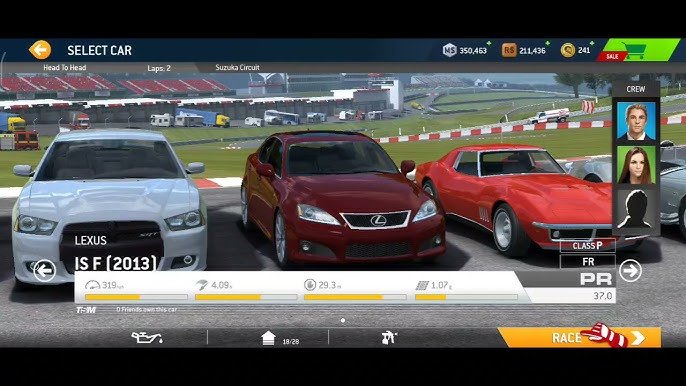Tap the FR drivetrain label
This screenshot has width=686, height=386.
tap(588, 262)
